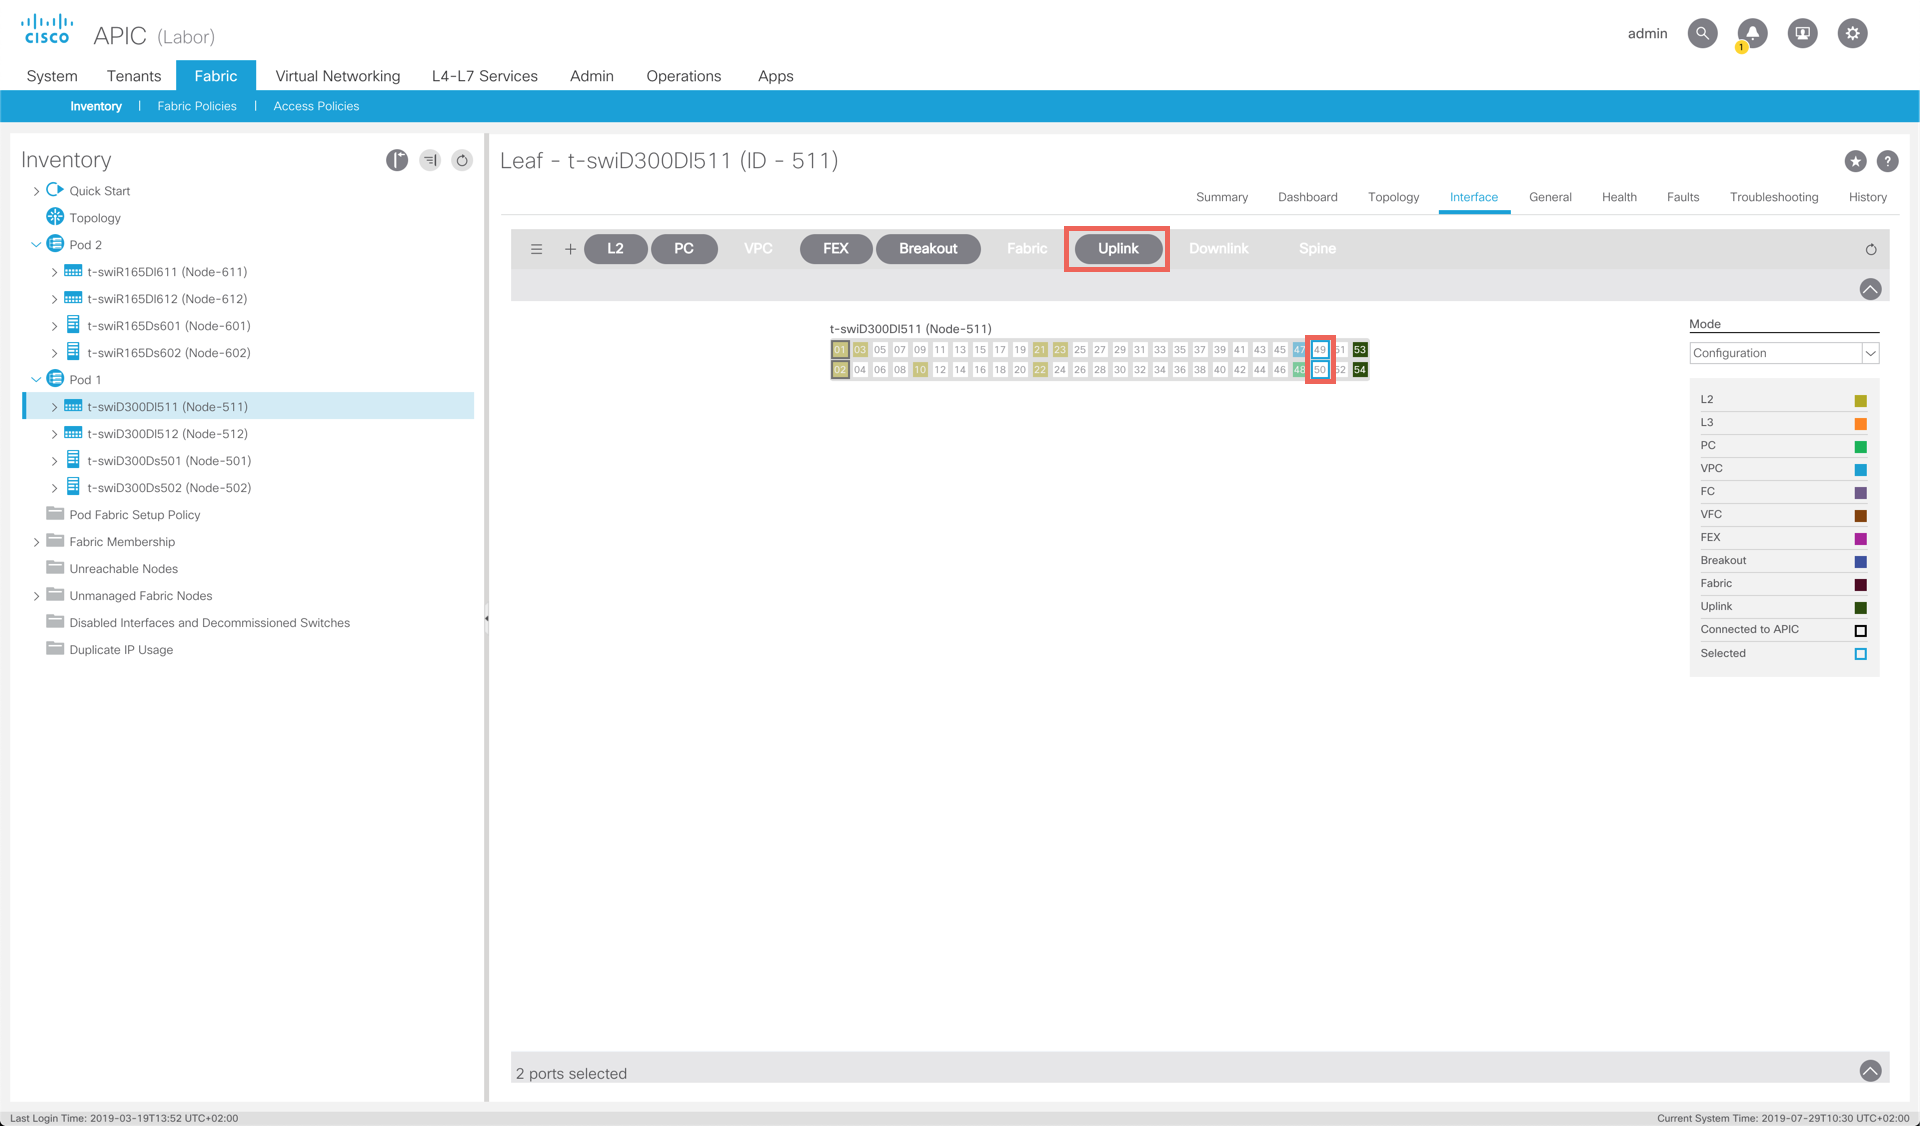This screenshot has width=1921, height=1126.
Task: Click the favorite star icon
Action: click(1855, 161)
